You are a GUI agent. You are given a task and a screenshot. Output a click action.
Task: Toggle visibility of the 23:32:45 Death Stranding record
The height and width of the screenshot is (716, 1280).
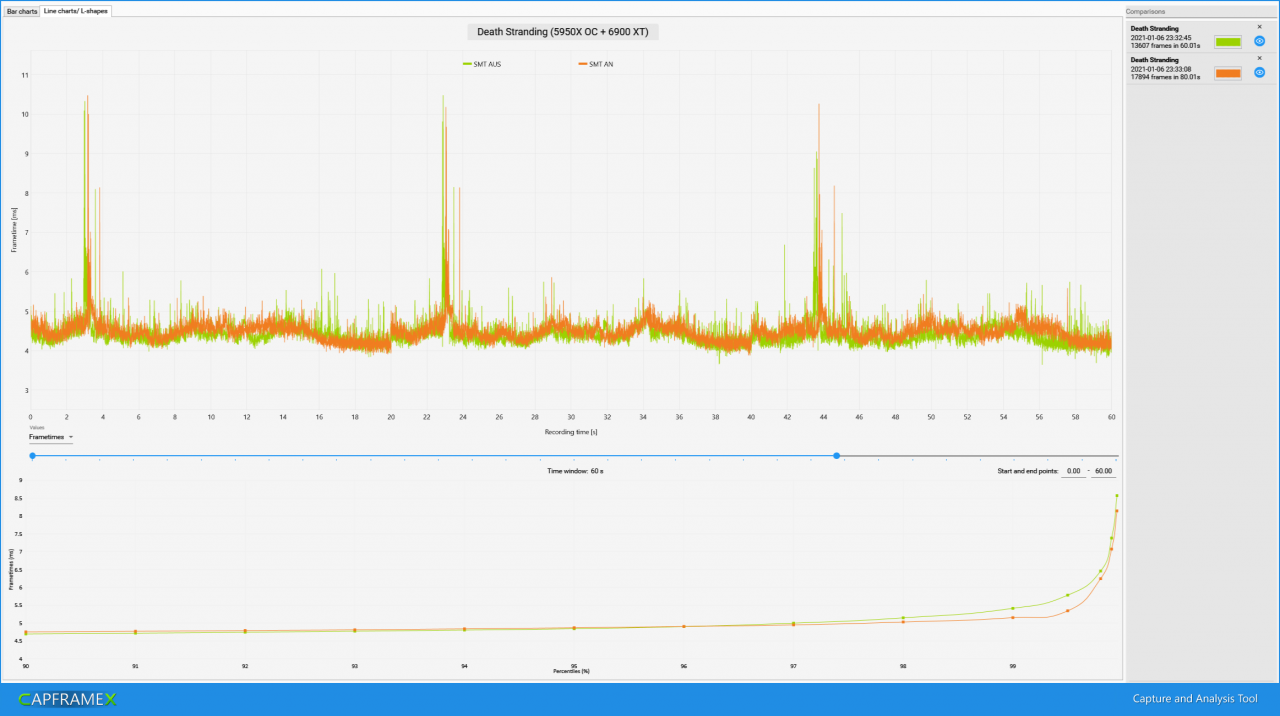point(1260,42)
